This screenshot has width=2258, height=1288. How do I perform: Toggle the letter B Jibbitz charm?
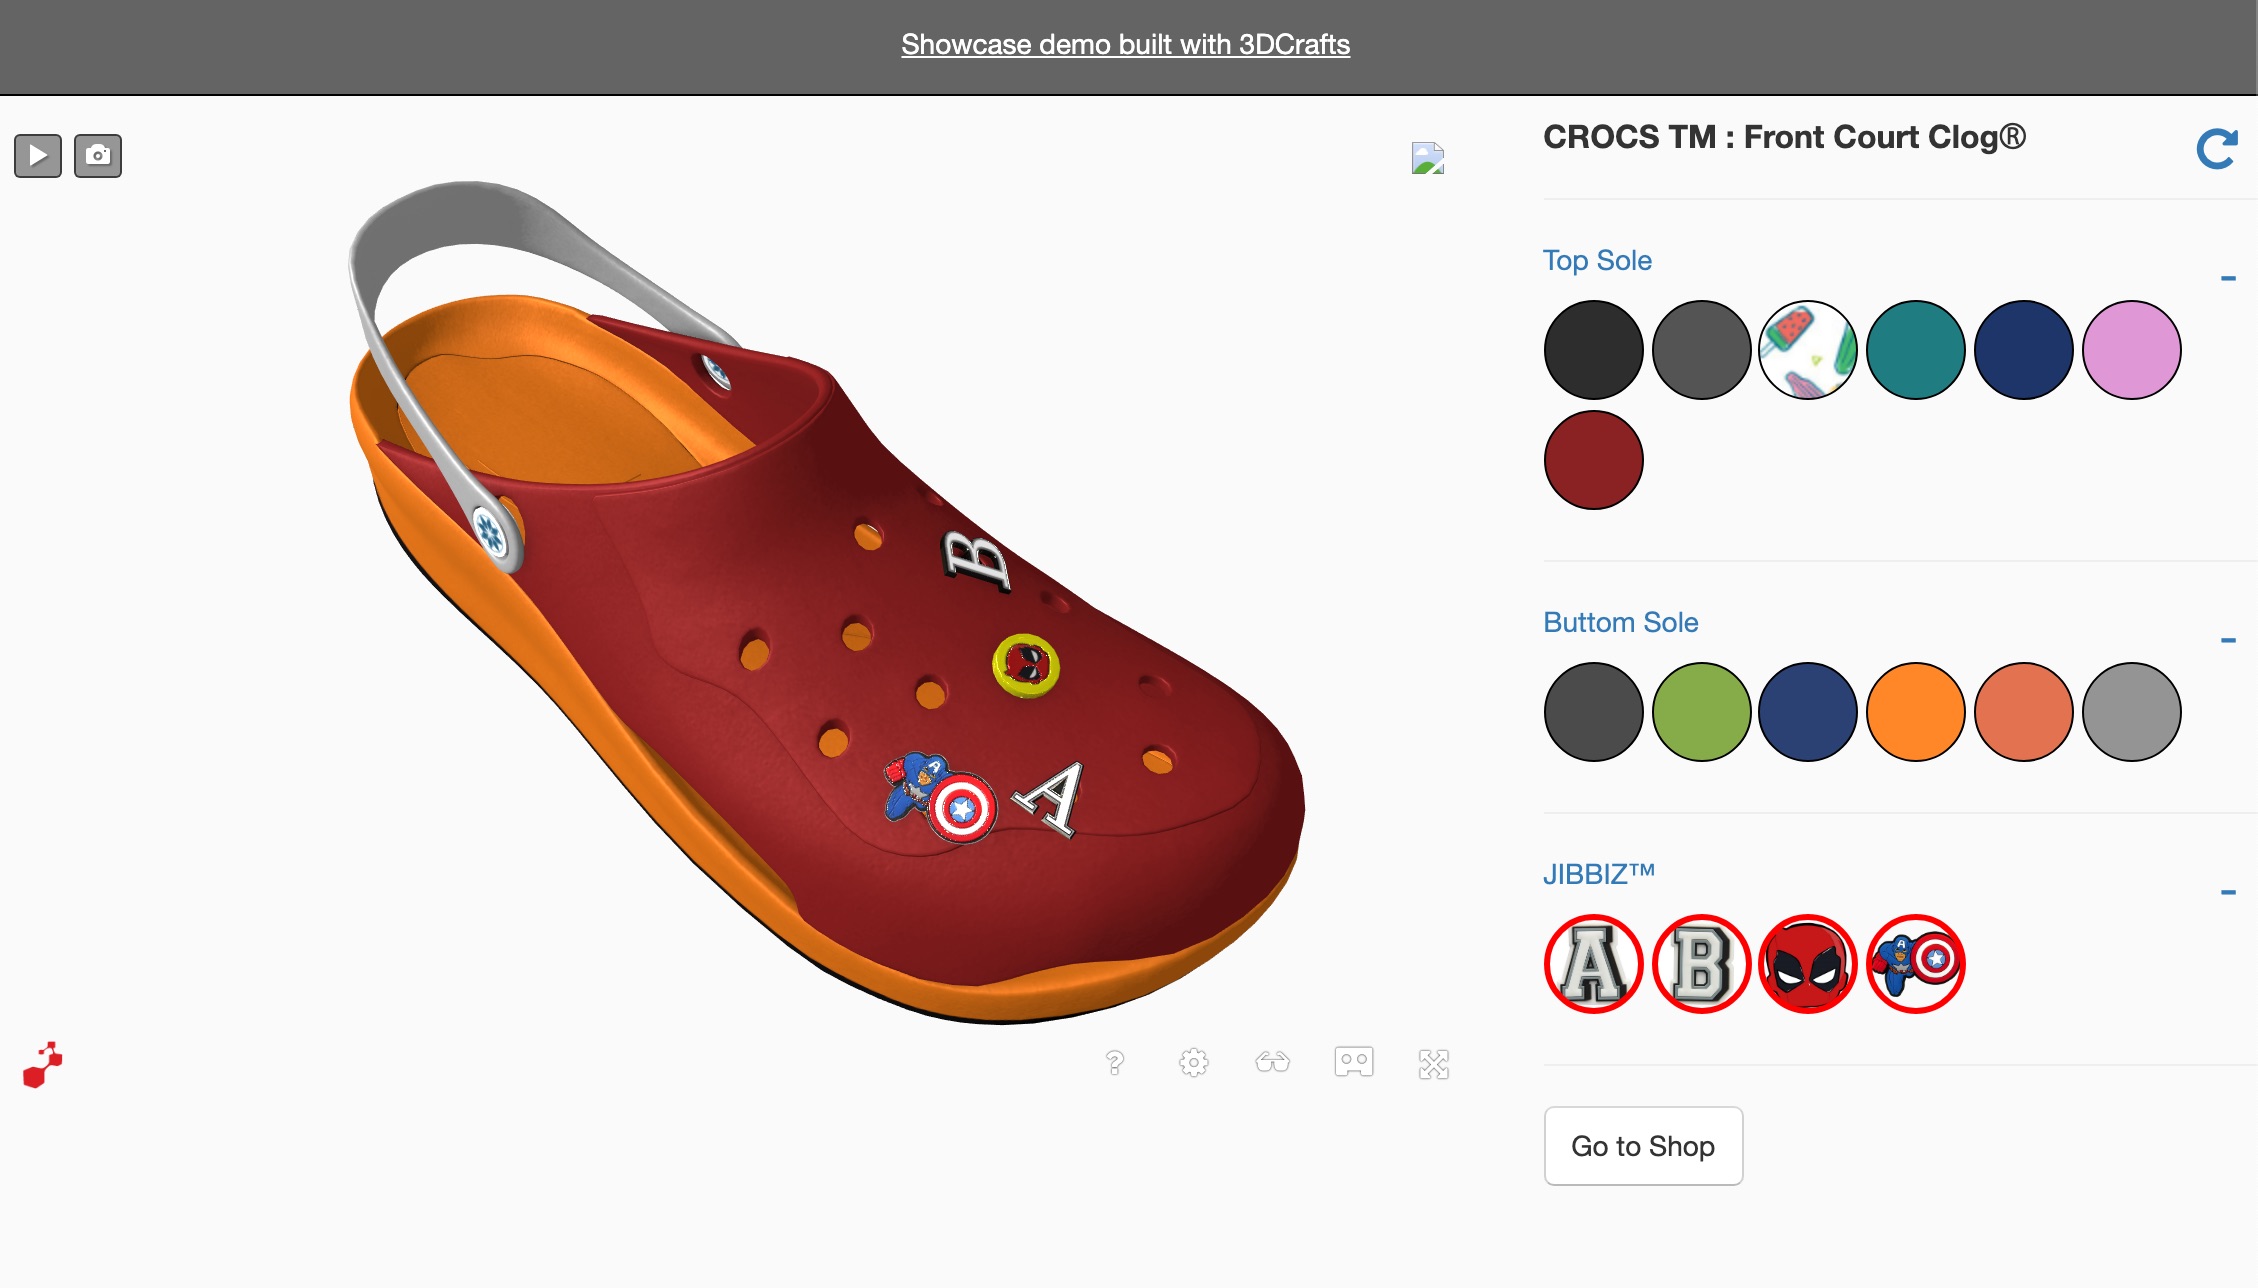[x=1702, y=964]
